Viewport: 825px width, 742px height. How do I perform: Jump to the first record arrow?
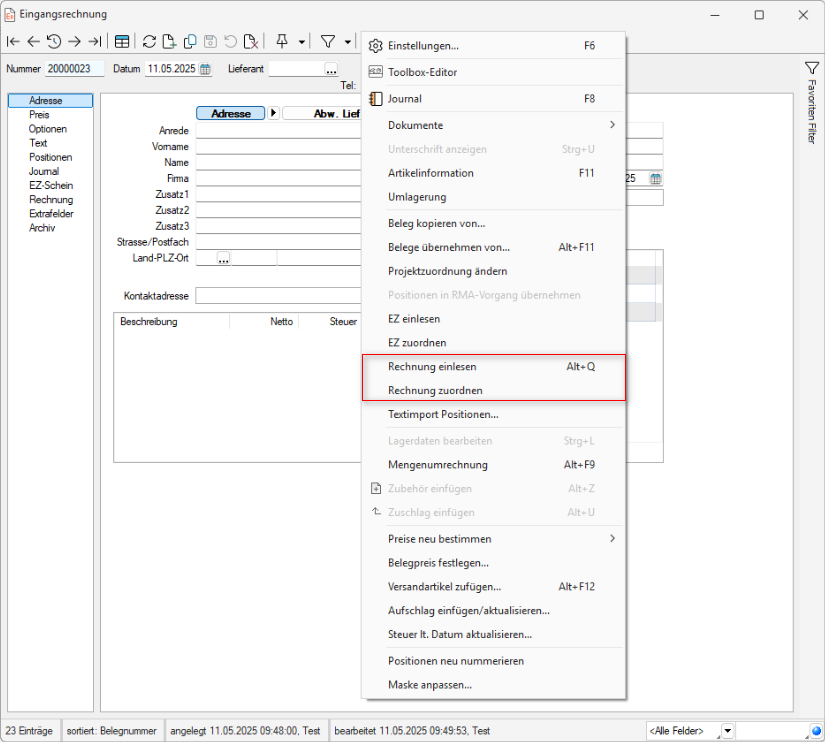pyautogui.click(x=13, y=41)
